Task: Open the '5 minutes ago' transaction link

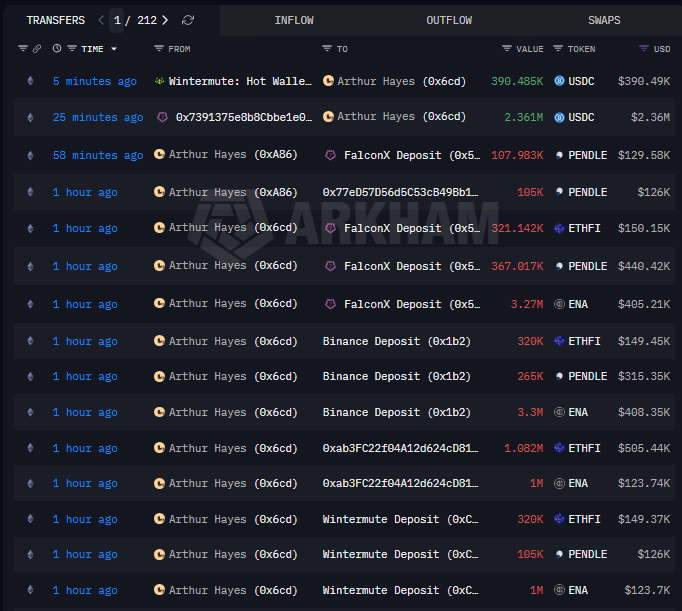Action: point(94,81)
